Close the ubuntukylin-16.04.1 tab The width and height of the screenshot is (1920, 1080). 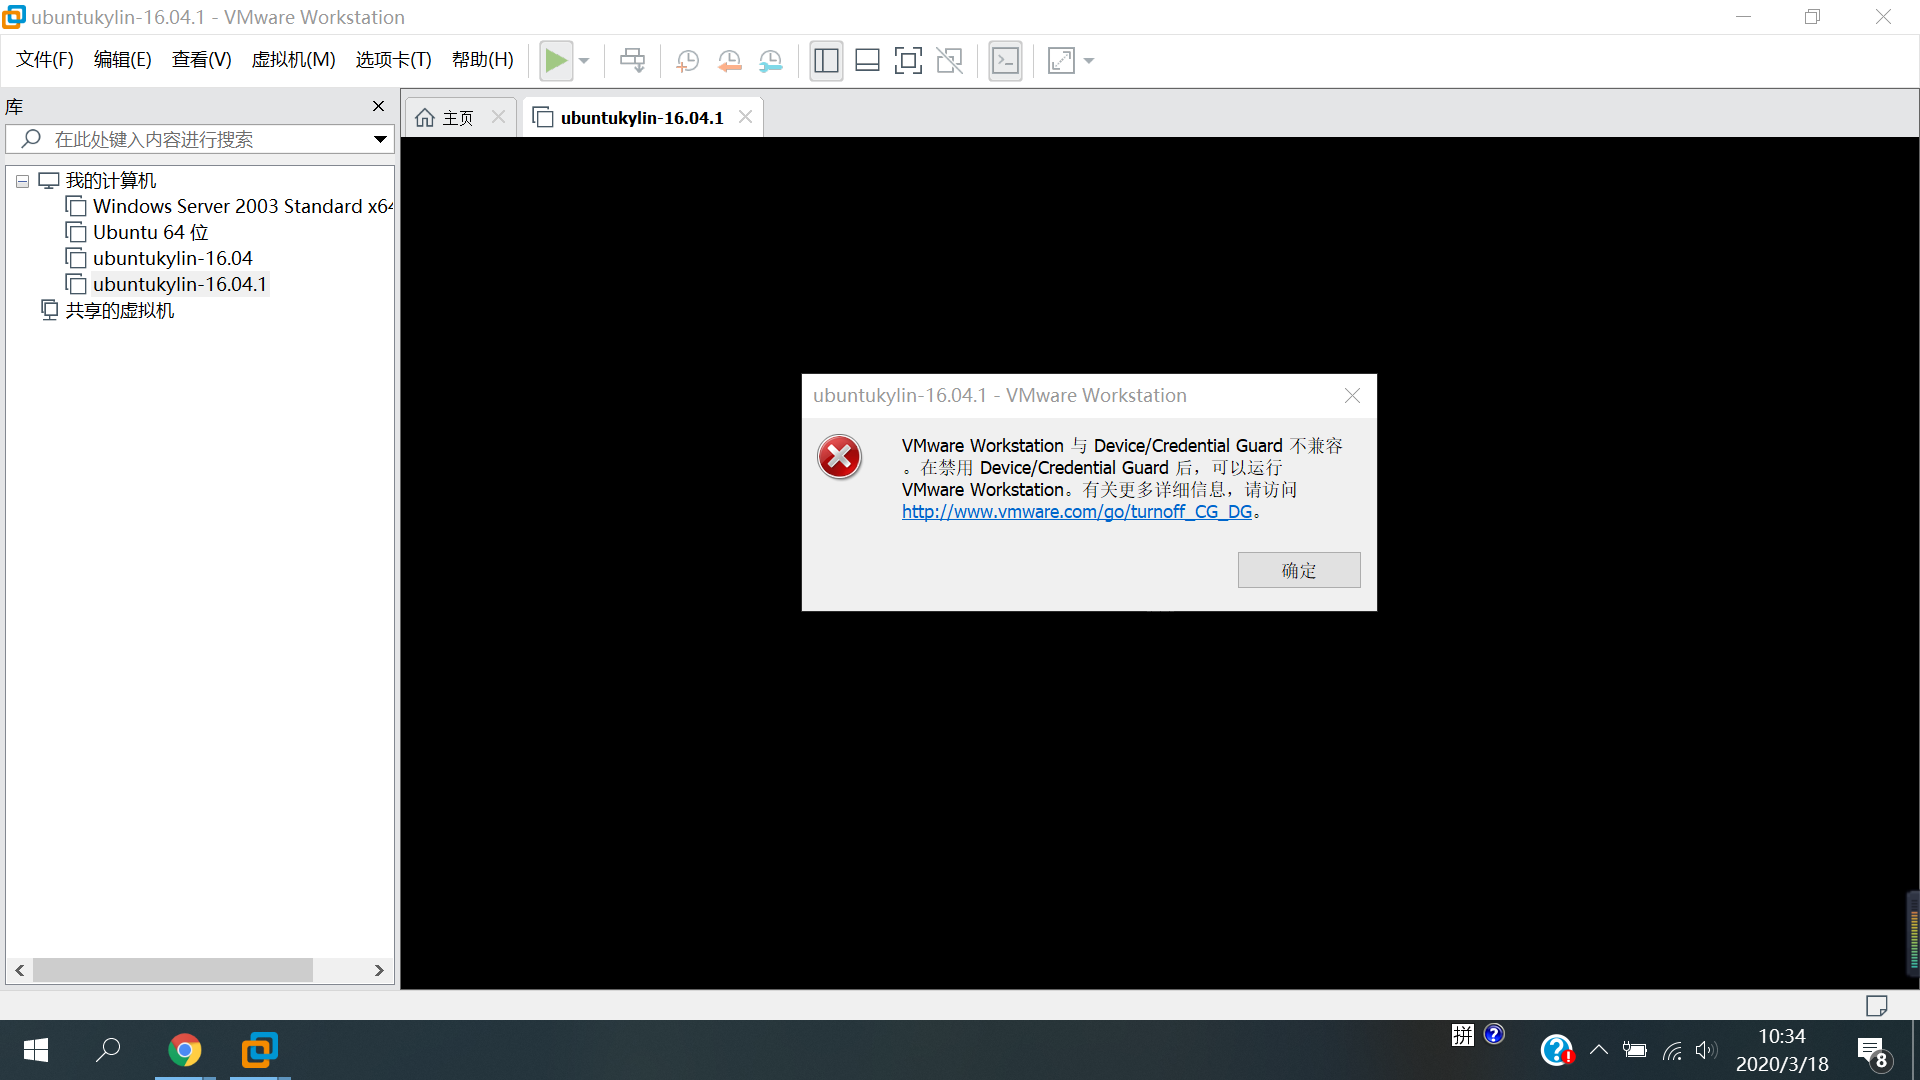(x=745, y=117)
